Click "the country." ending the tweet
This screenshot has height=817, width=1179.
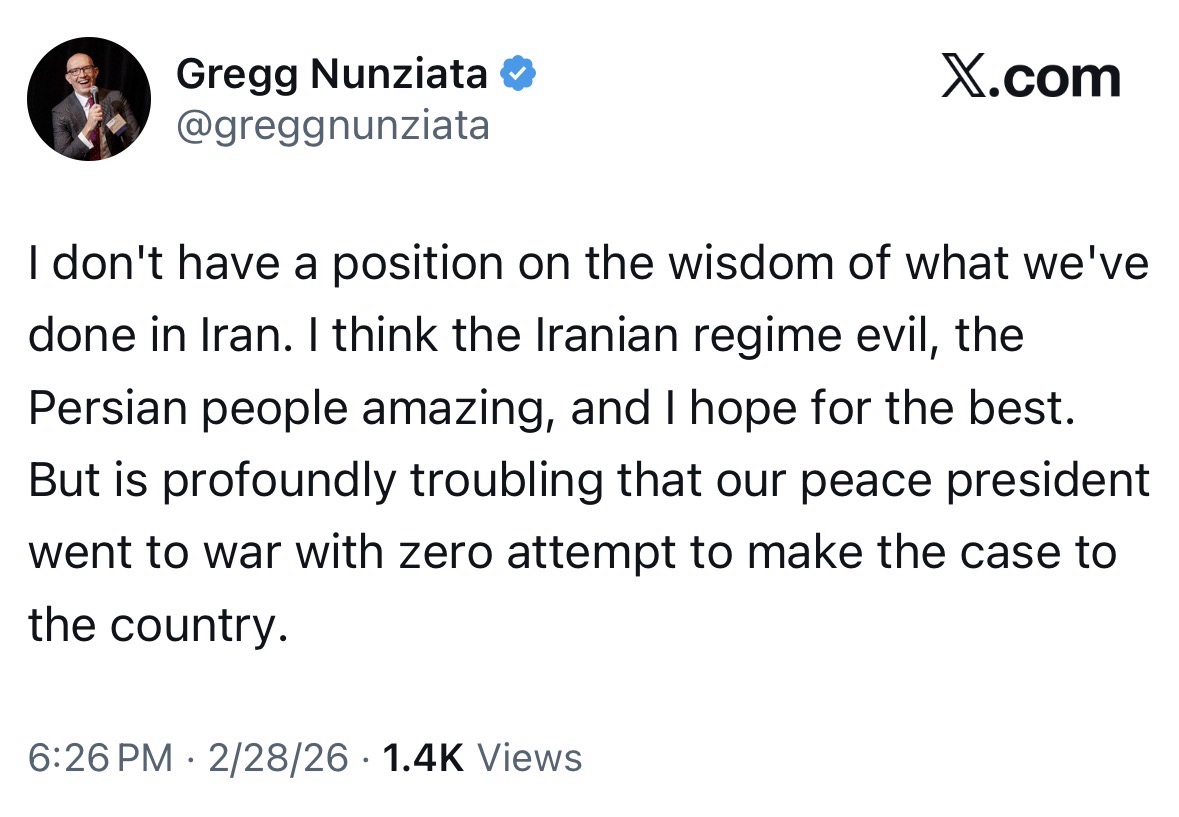coord(150,624)
